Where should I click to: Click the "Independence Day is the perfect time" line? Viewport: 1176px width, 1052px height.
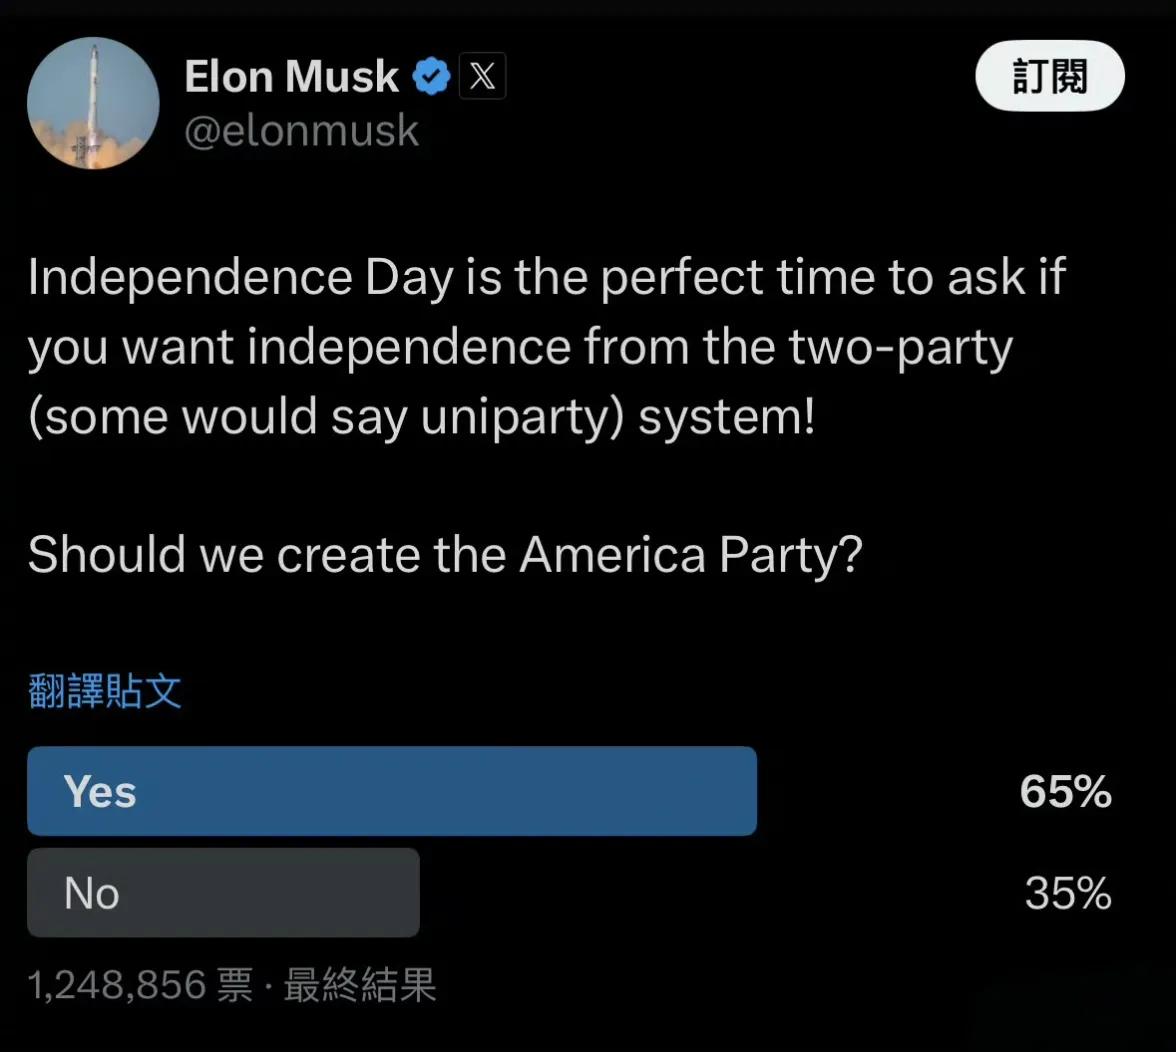[x=547, y=277]
